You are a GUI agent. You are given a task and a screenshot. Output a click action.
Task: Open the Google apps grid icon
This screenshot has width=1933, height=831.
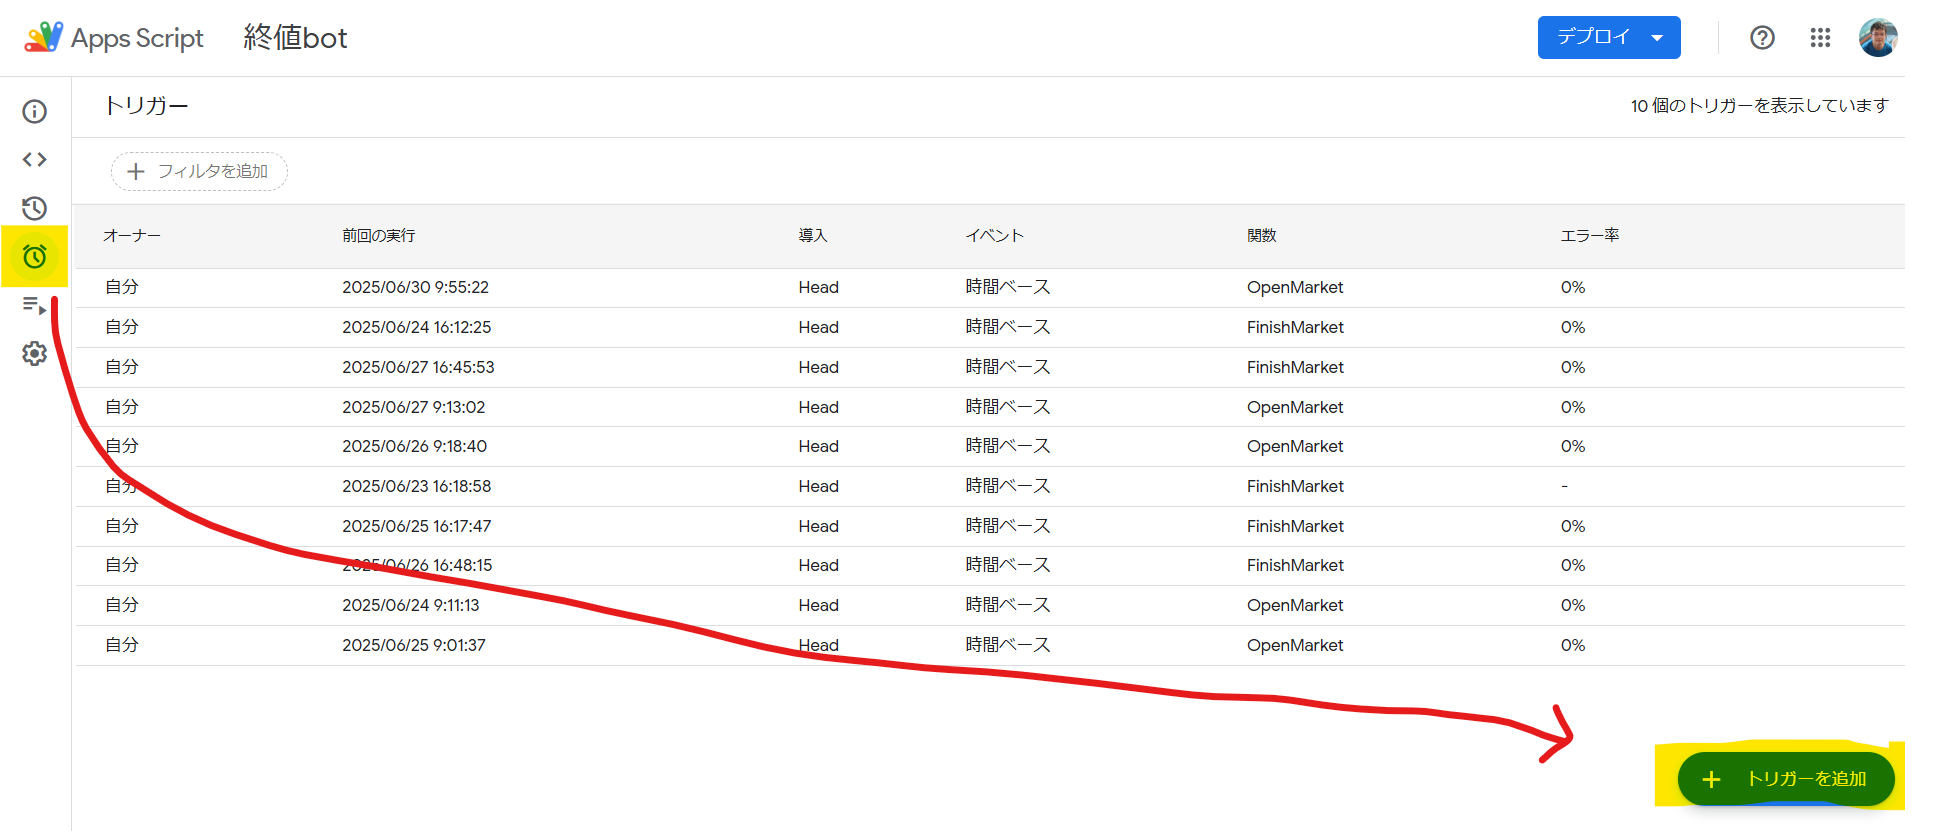pyautogui.click(x=1820, y=38)
